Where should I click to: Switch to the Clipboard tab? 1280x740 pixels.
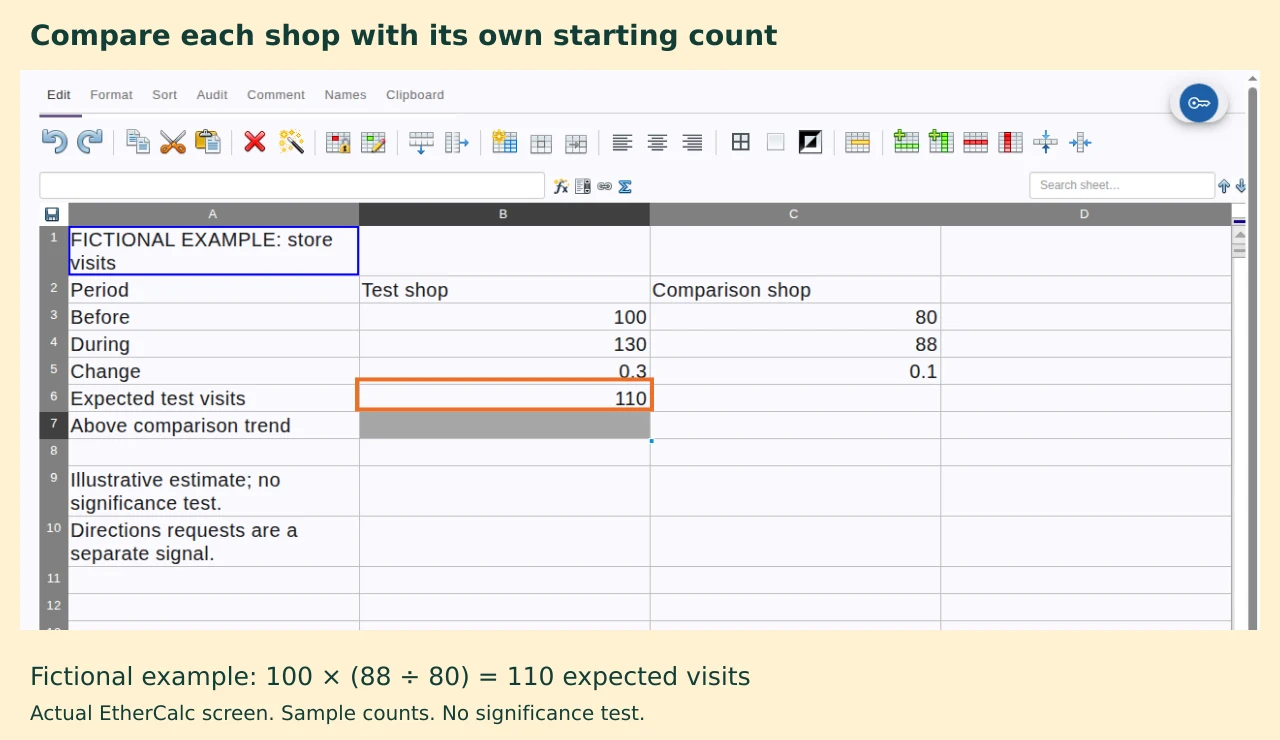click(x=415, y=95)
